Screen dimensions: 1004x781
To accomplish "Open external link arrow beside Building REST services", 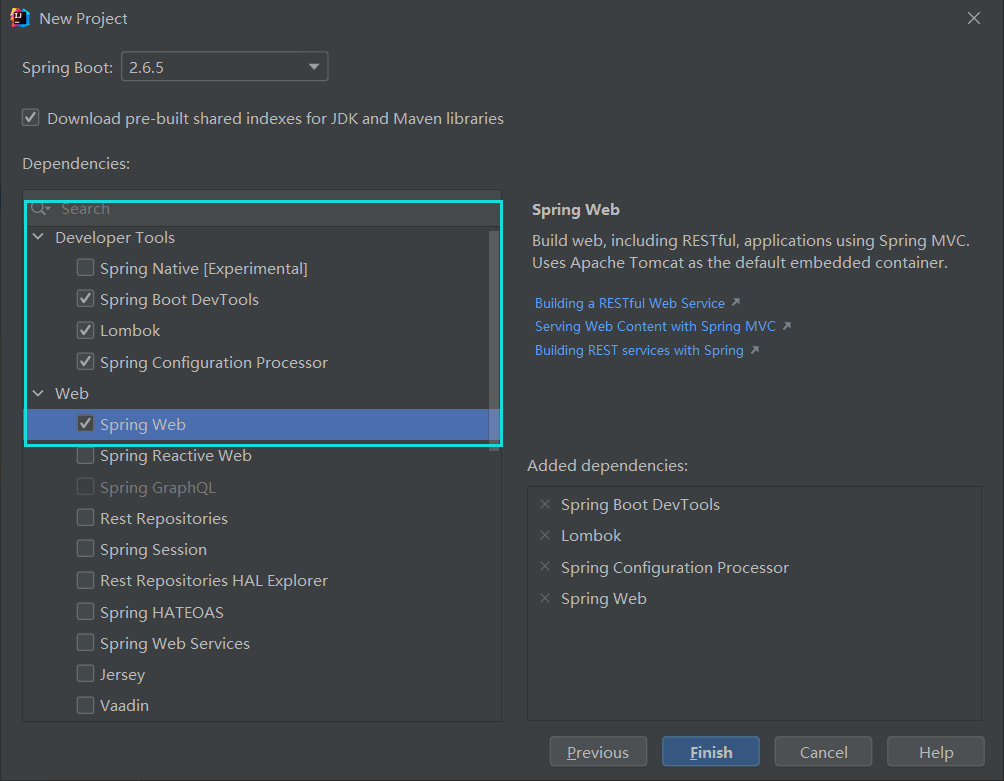I will tap(755, 350).
